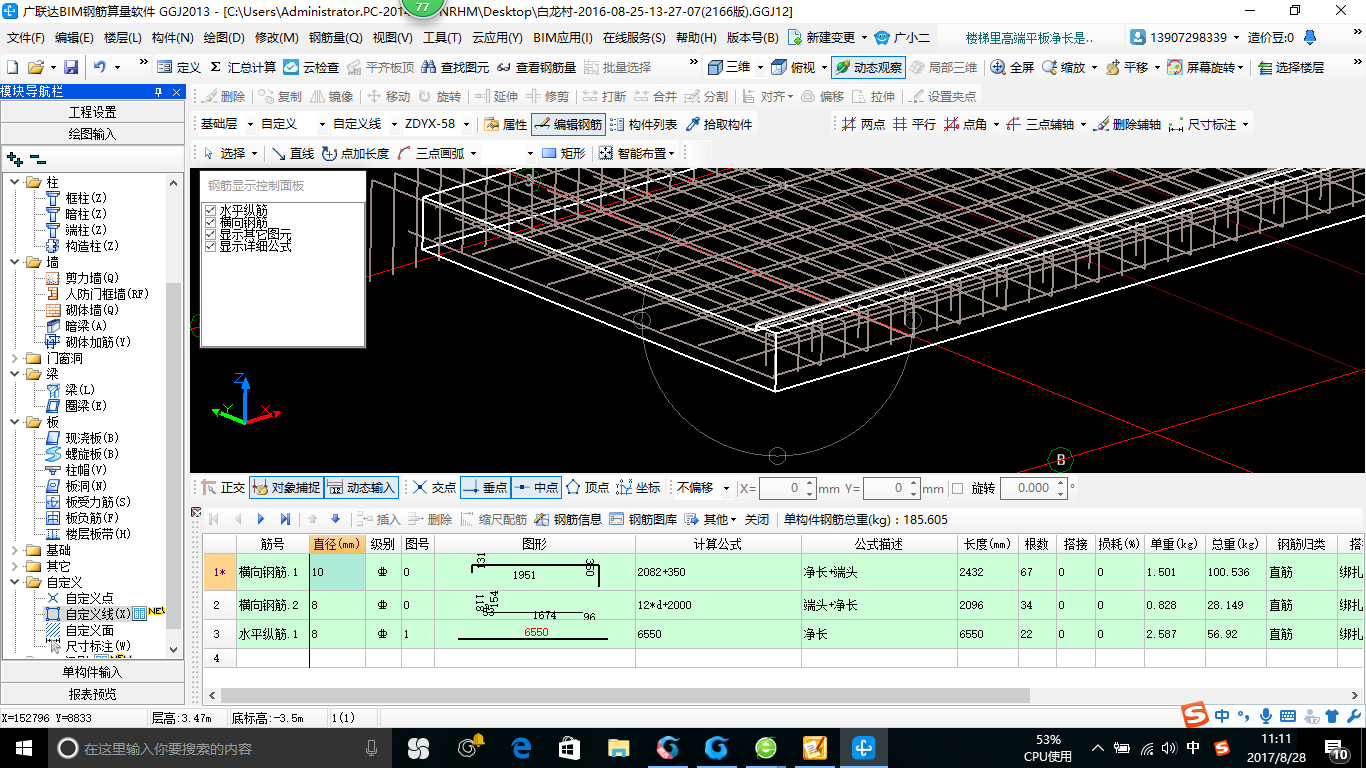This screenshot has height=768, width=1366.
Task: Select 矩形 rectangle drawing tool
Action: [x=563, y=153]
